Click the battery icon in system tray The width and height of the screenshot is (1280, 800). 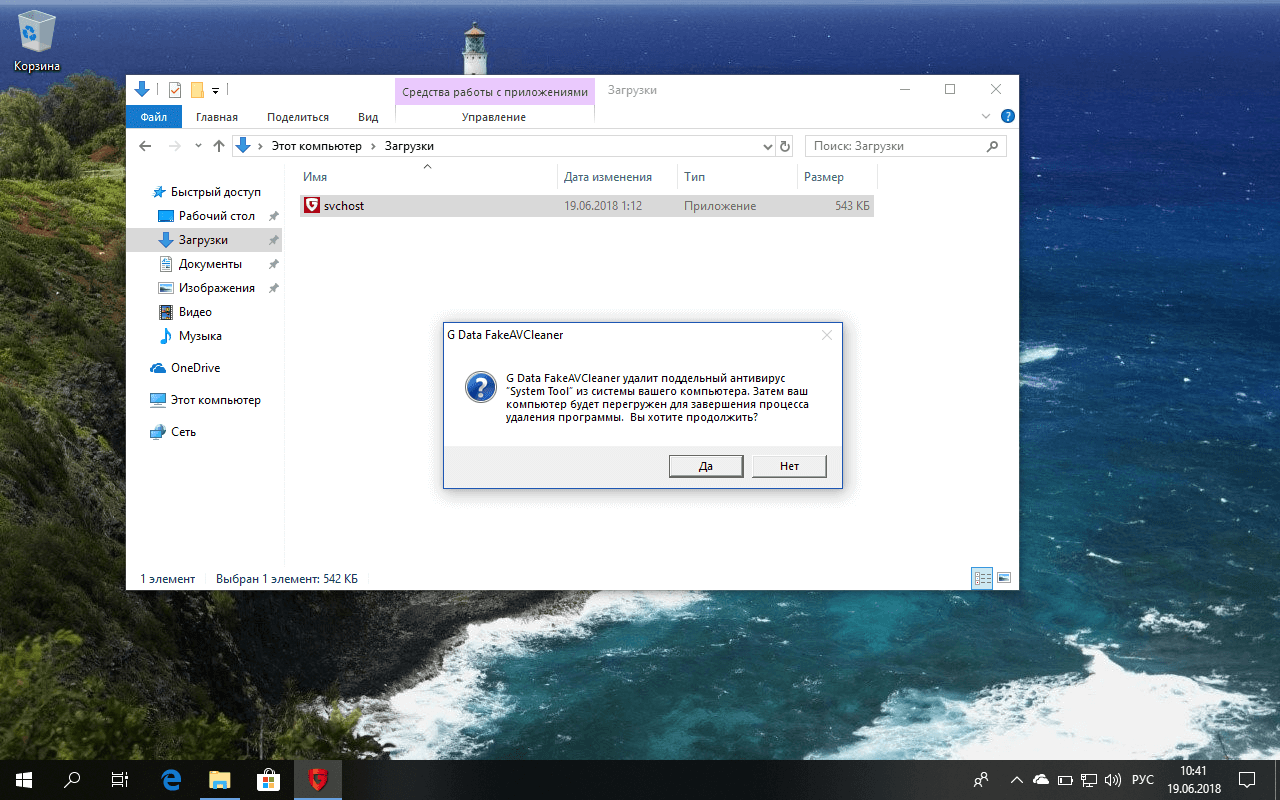[1065, 780]
